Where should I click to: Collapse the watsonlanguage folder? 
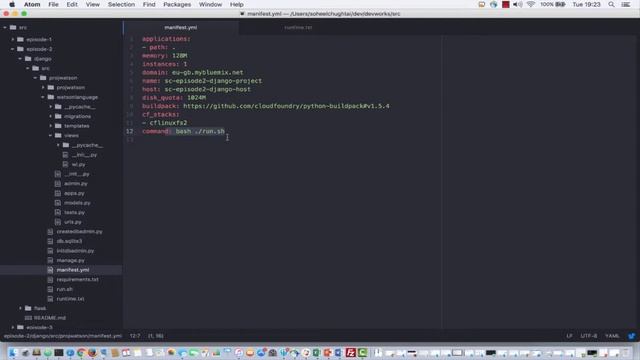pos(43,97)
